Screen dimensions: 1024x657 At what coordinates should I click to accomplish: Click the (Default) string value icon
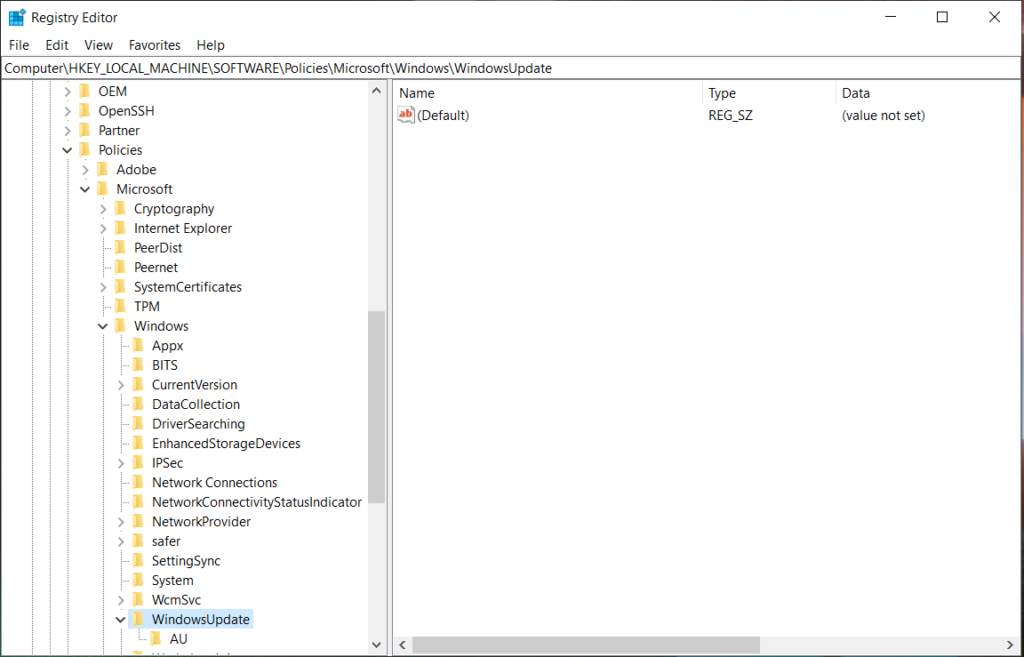(x=406, y=115)
